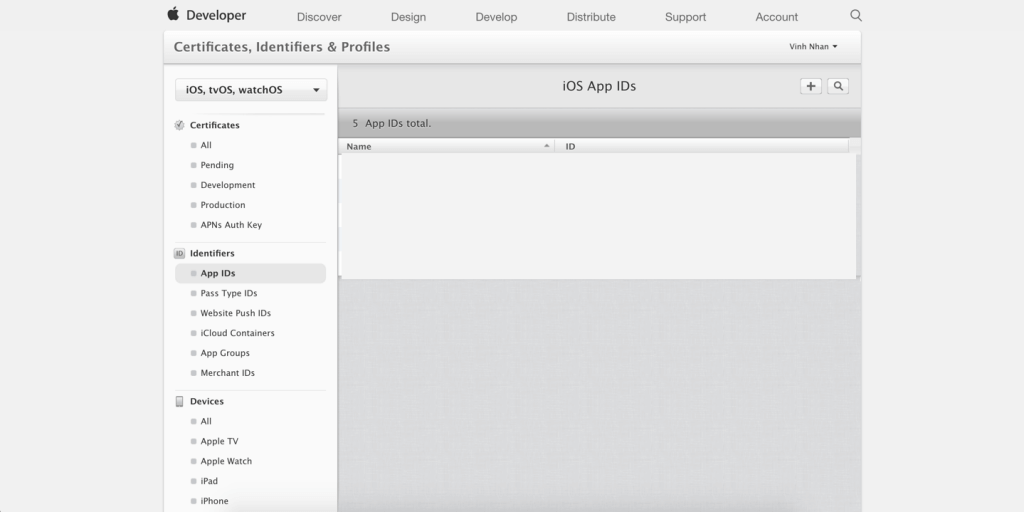This screenshot has height=512, width=1024.
Task: Select Apple Watch devices
Action: [x=226, y=461]
